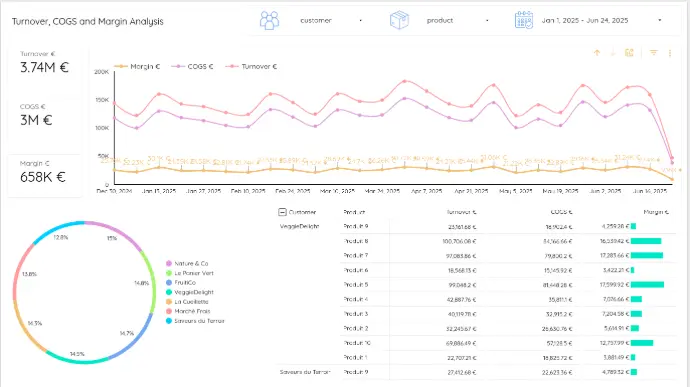
Task: Sort by the Turnover € column header
Action: click(461, 212)
